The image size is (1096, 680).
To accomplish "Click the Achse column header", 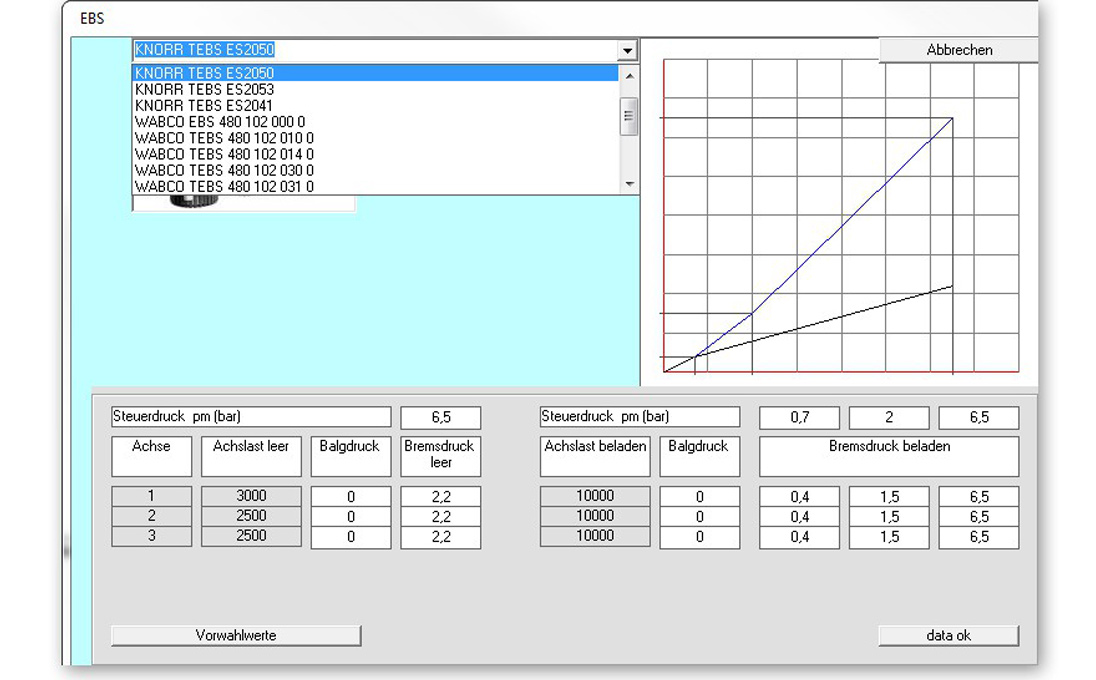I will (152, 456).
